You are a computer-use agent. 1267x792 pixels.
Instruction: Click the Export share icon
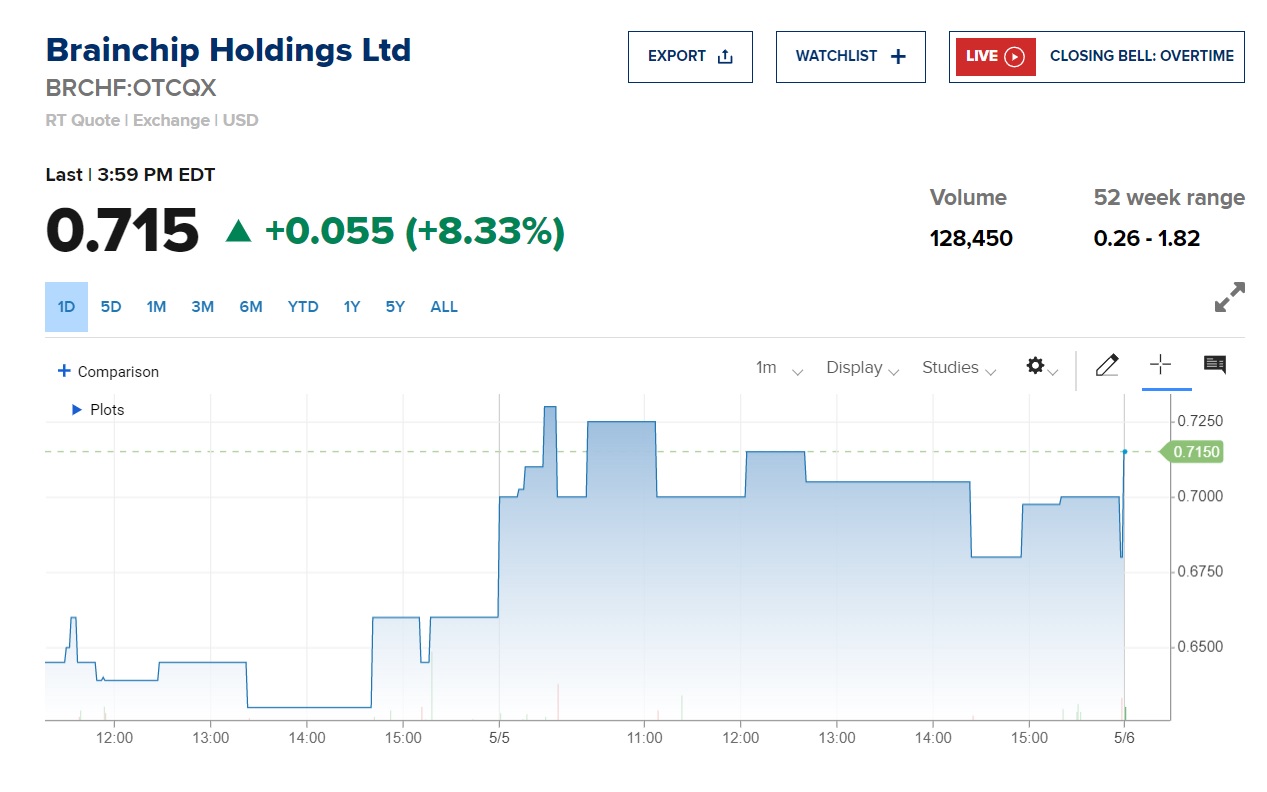(725, 57)
